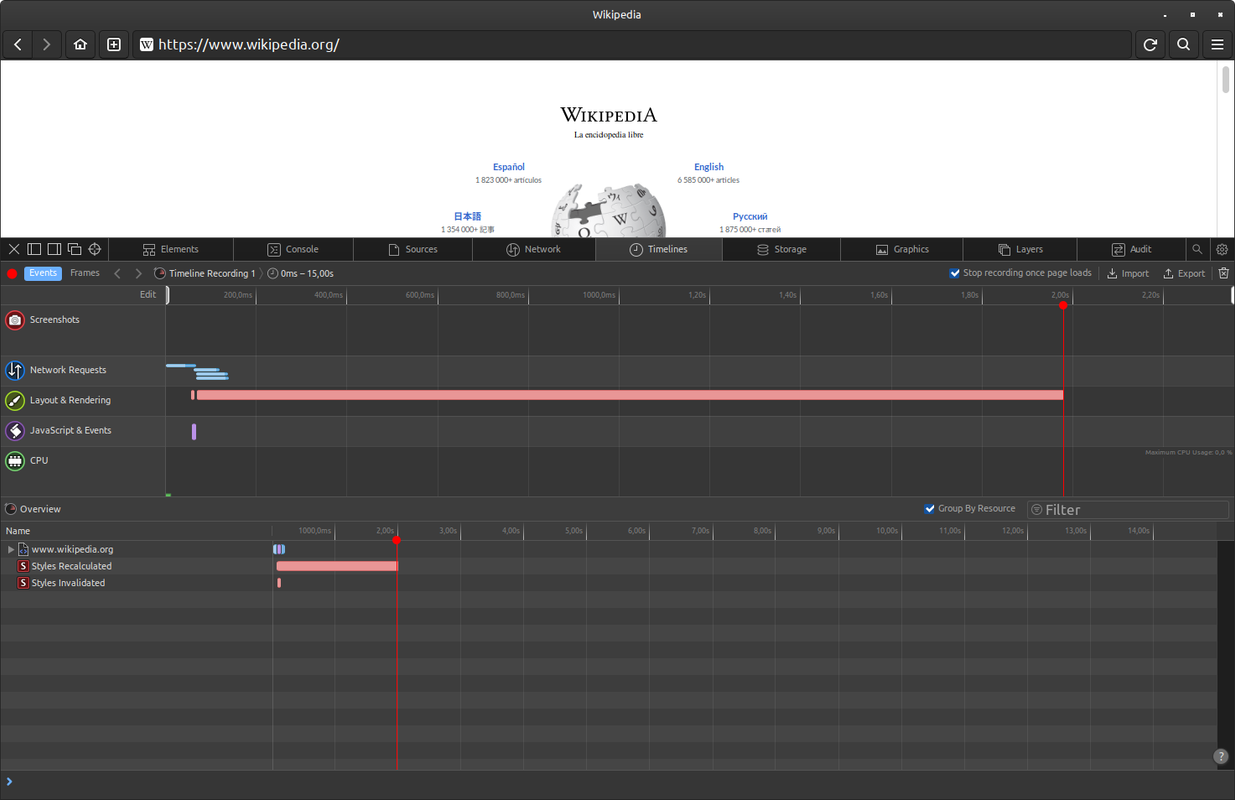This screenshot has height=800, width=1235.
Task: Click the Export button
Action: pyautogui.click(x=1183, y=273)
